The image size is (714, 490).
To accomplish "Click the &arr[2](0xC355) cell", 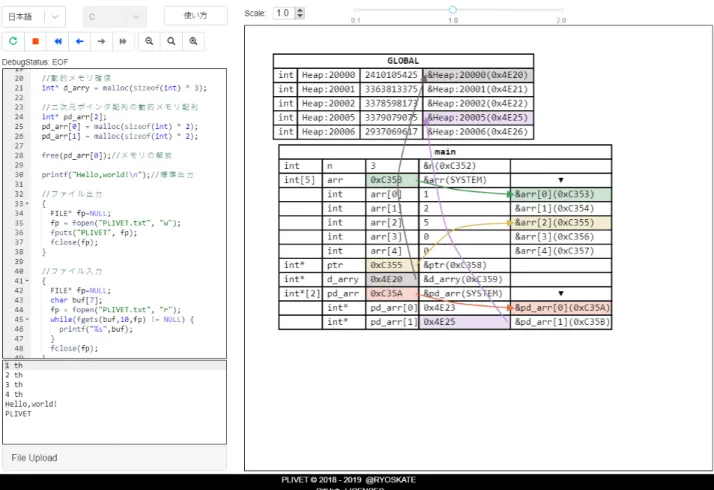I will point(561,222).
